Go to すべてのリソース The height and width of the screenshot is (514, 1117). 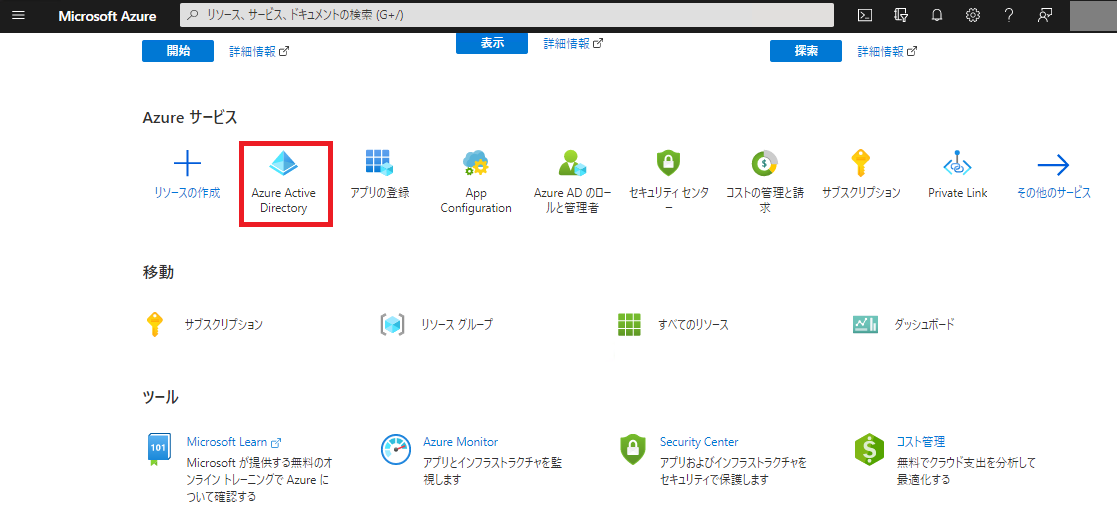pyautogui.click(x=693, y=325)
